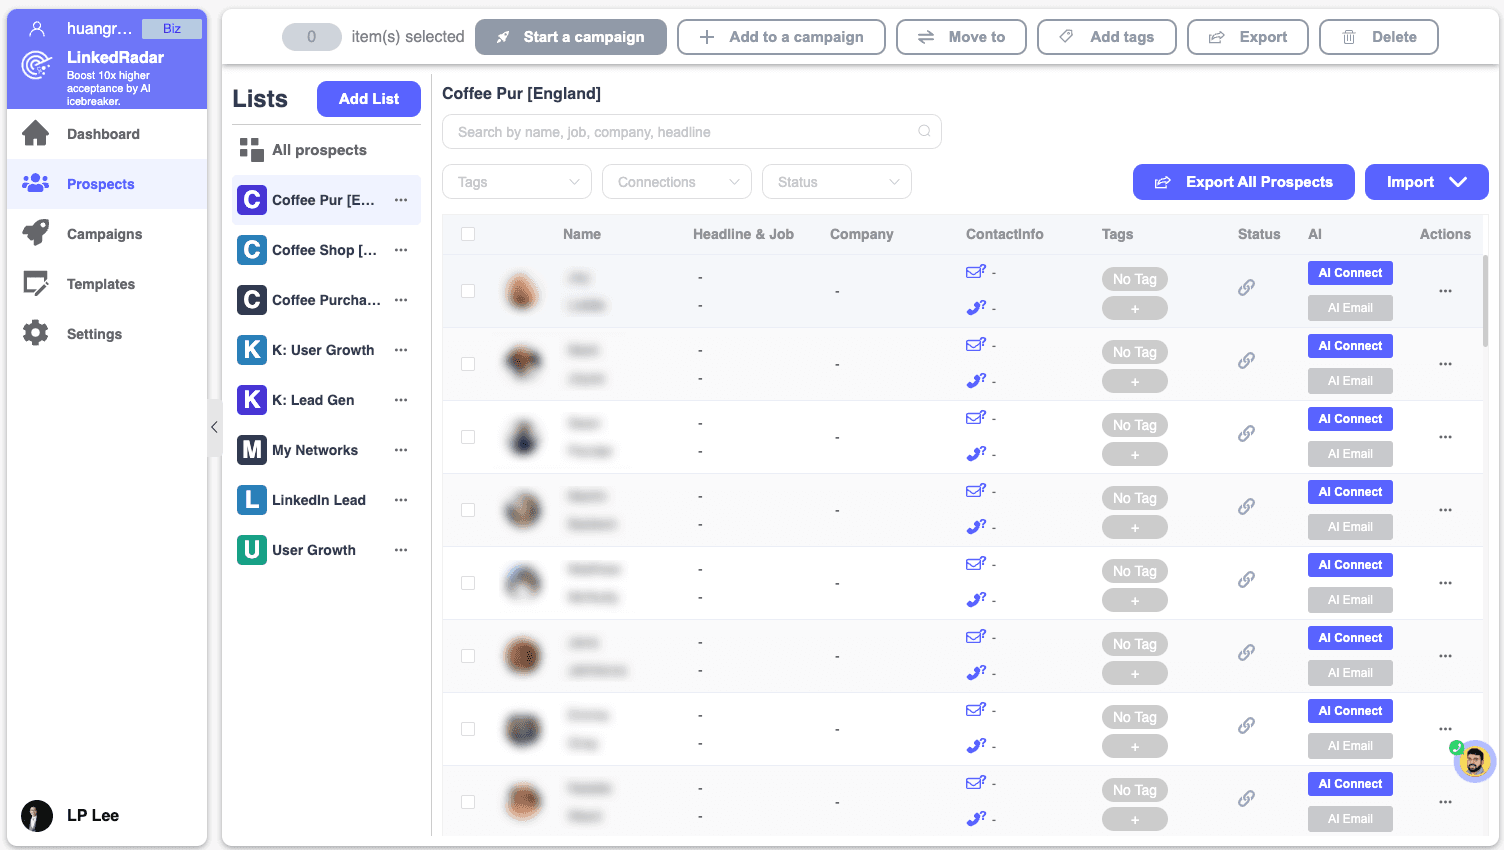Check the third prospect row checkbox

click(x=468, y=437)
